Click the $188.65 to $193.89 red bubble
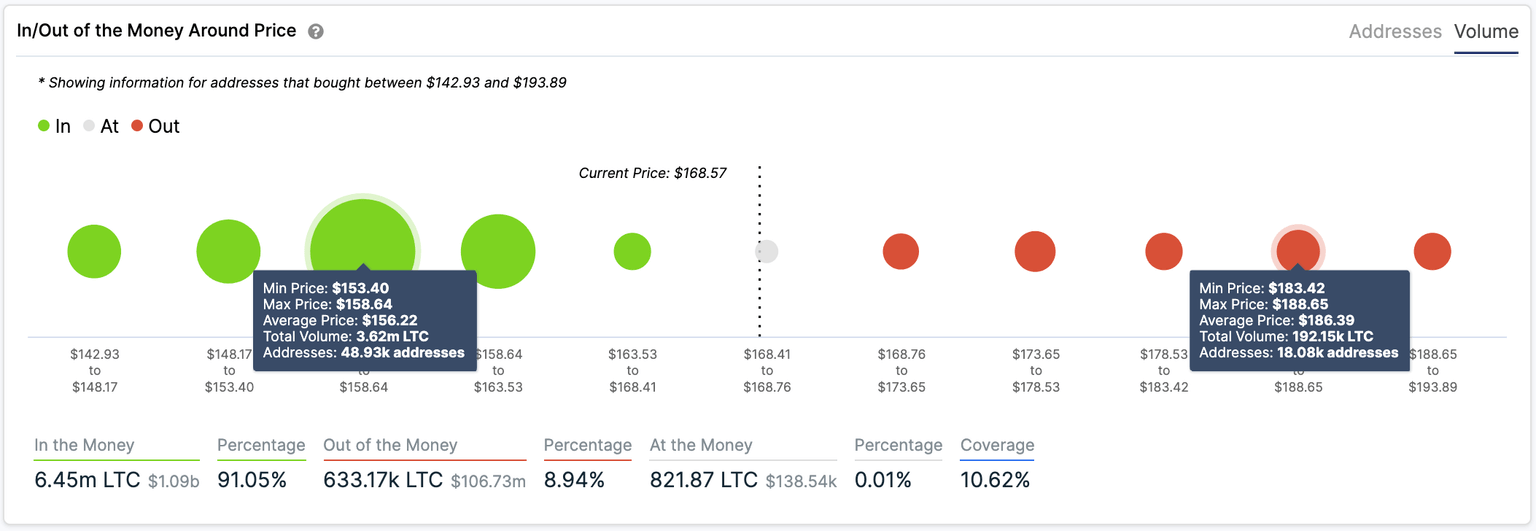 click(x=1432, y=252)
